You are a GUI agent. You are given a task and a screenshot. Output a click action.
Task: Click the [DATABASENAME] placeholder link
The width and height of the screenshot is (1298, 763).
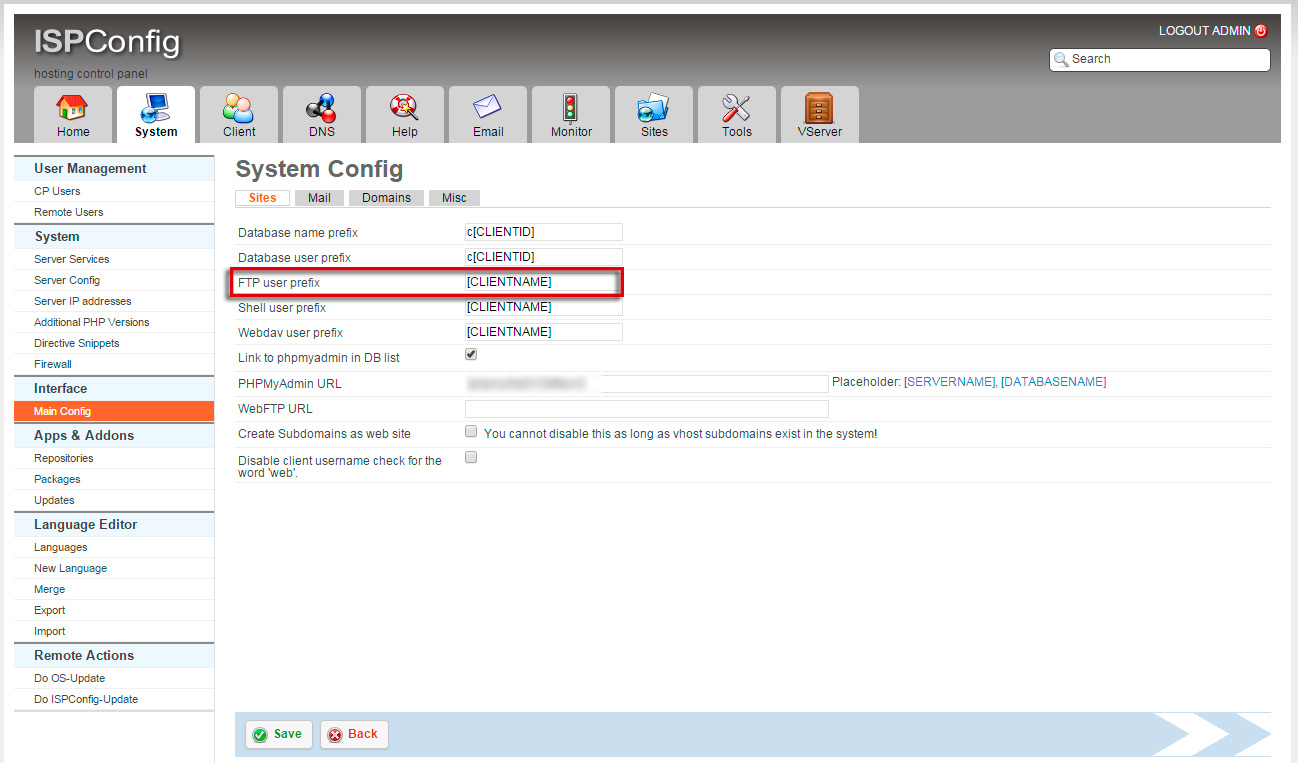click(1054, 382)
